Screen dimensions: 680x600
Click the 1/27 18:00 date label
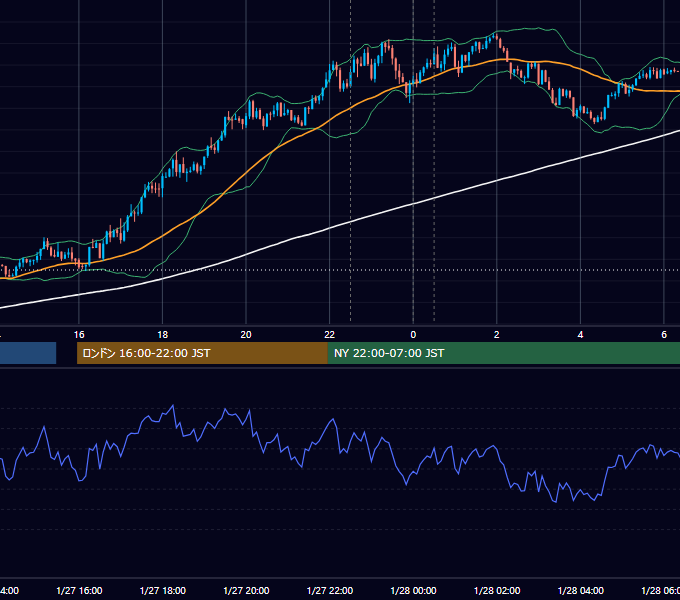click(x=163, y=590)
